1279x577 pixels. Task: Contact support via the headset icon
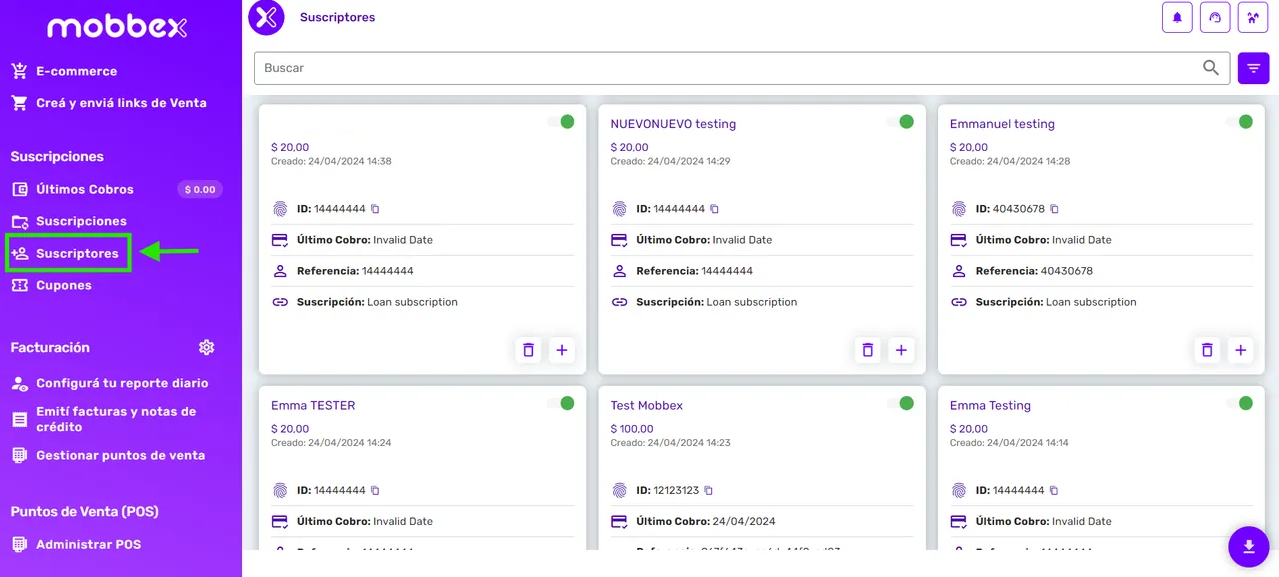1215,17
